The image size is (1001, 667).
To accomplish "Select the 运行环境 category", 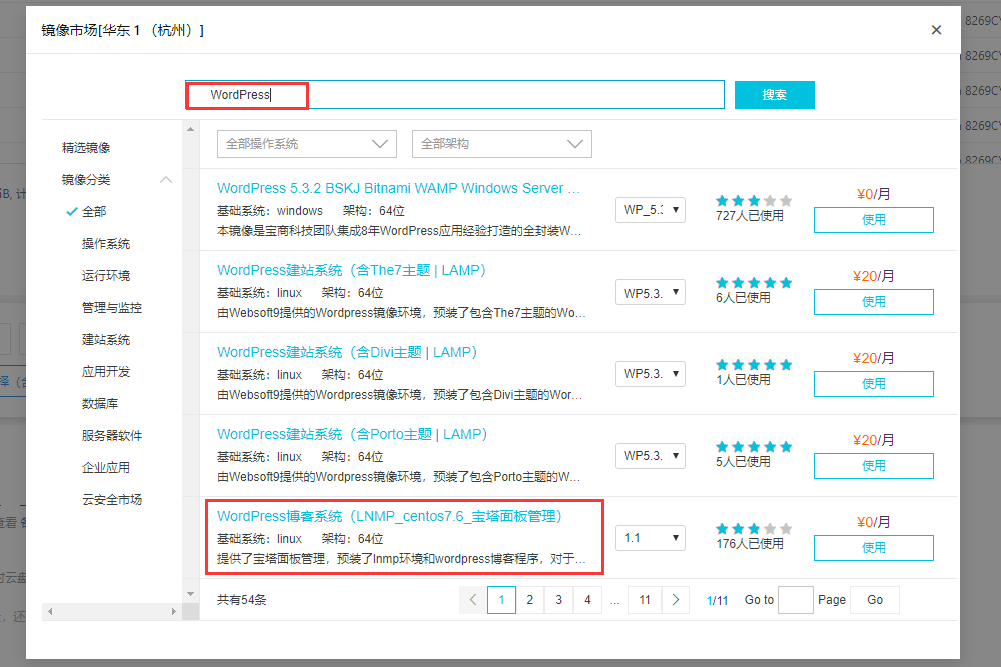I will click(105, 276).
